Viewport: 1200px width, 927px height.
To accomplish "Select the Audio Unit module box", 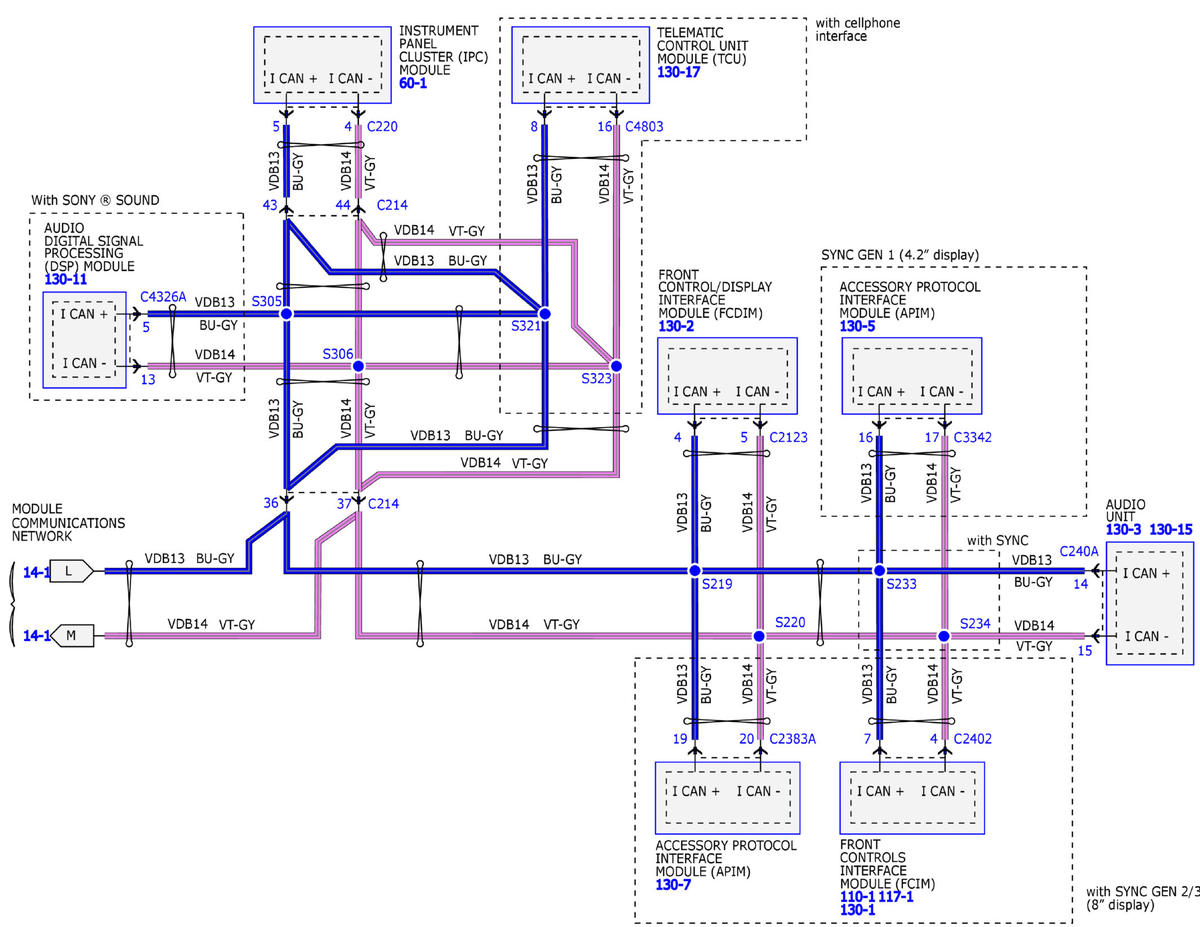I will coord(1151,604).
